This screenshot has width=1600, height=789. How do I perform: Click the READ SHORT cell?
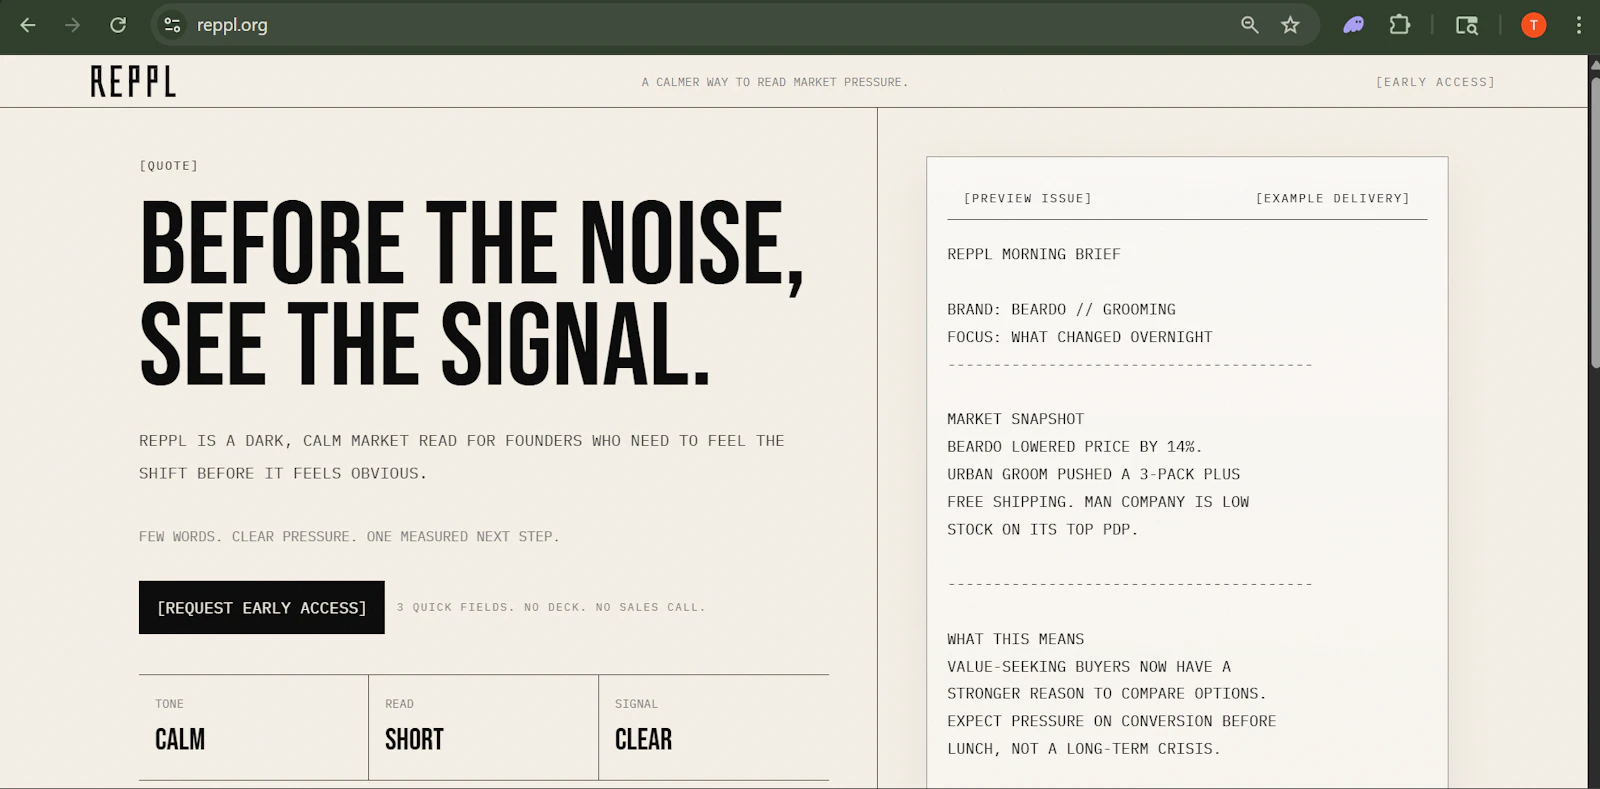coord(483,727)
